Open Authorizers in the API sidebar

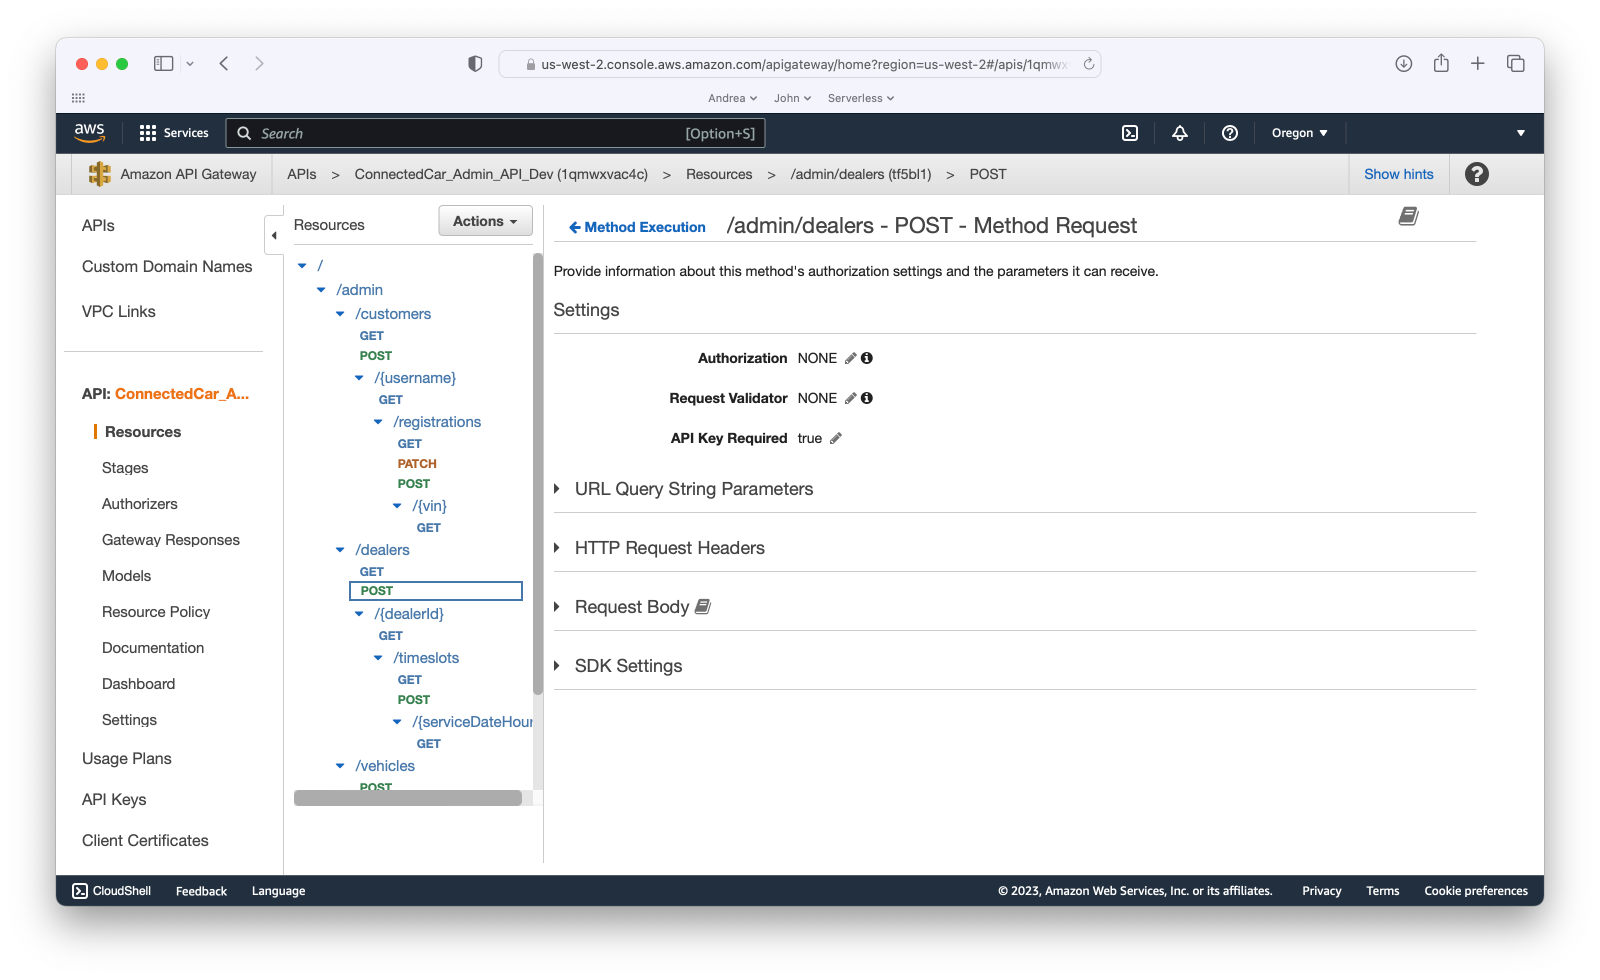pos(140,504)
